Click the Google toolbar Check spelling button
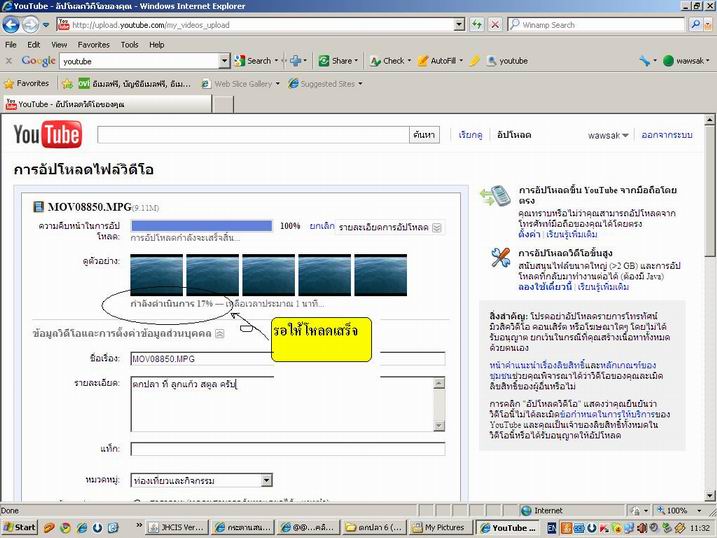Image resolution: width=717 pixels, height=538 pixels. (390, 61)
